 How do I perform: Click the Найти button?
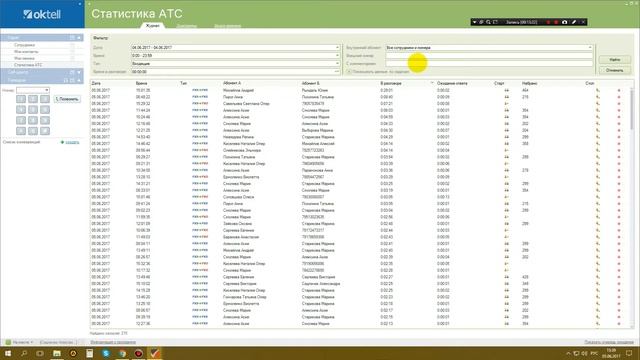(x=614, y=60)
